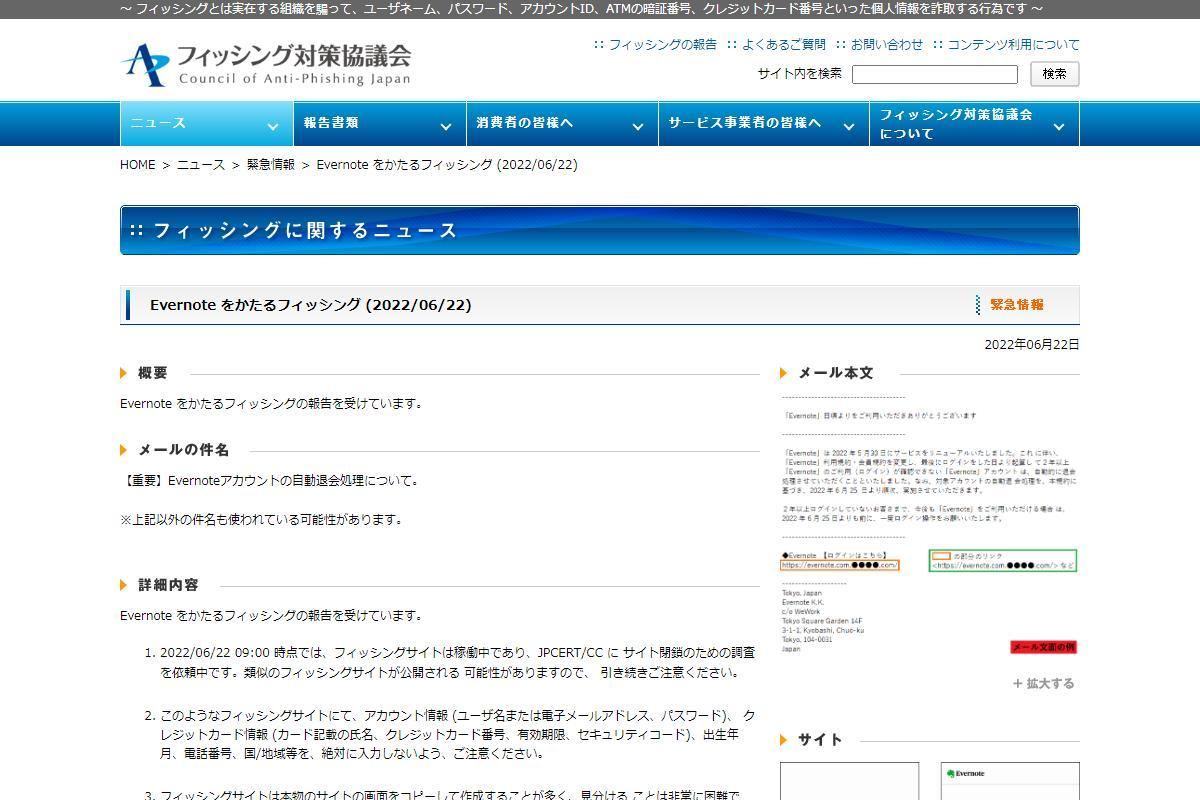Click the メールの件名 section heading
This screenshot has height=800, width=1200.
pyautogui.click(x=183, y=450)
